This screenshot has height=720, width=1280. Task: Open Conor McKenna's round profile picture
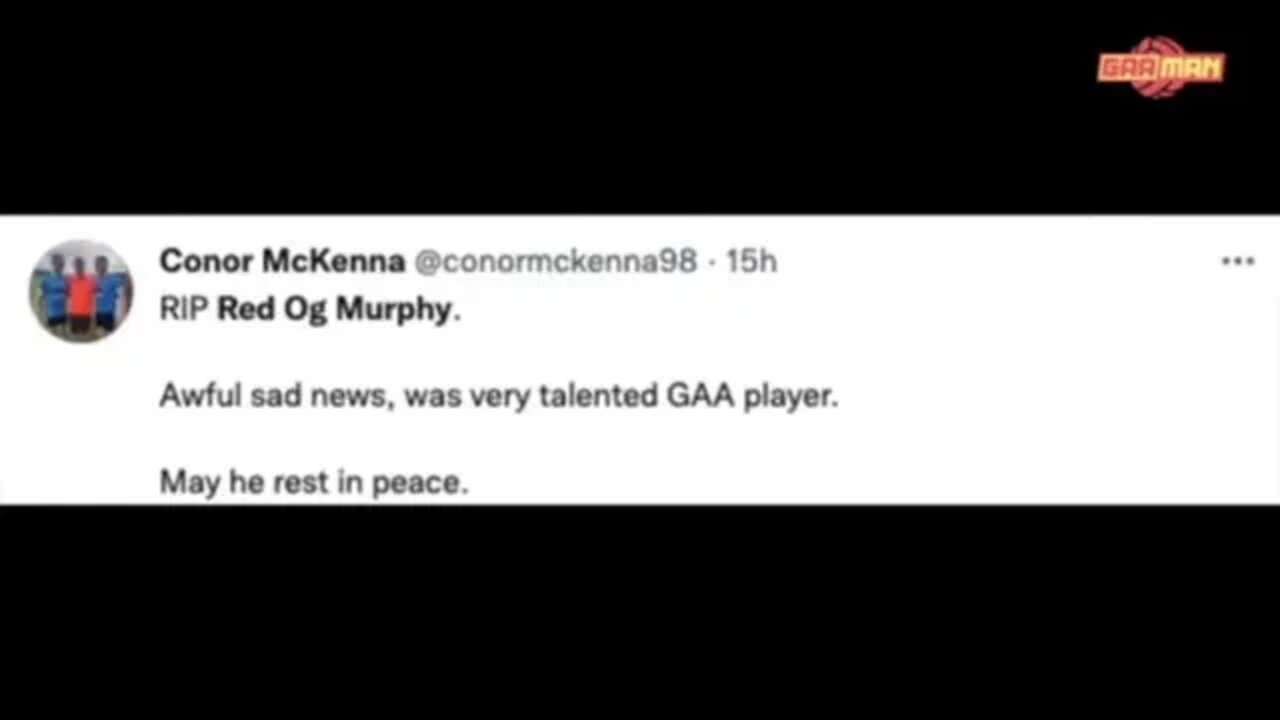(x=81, y=290)
